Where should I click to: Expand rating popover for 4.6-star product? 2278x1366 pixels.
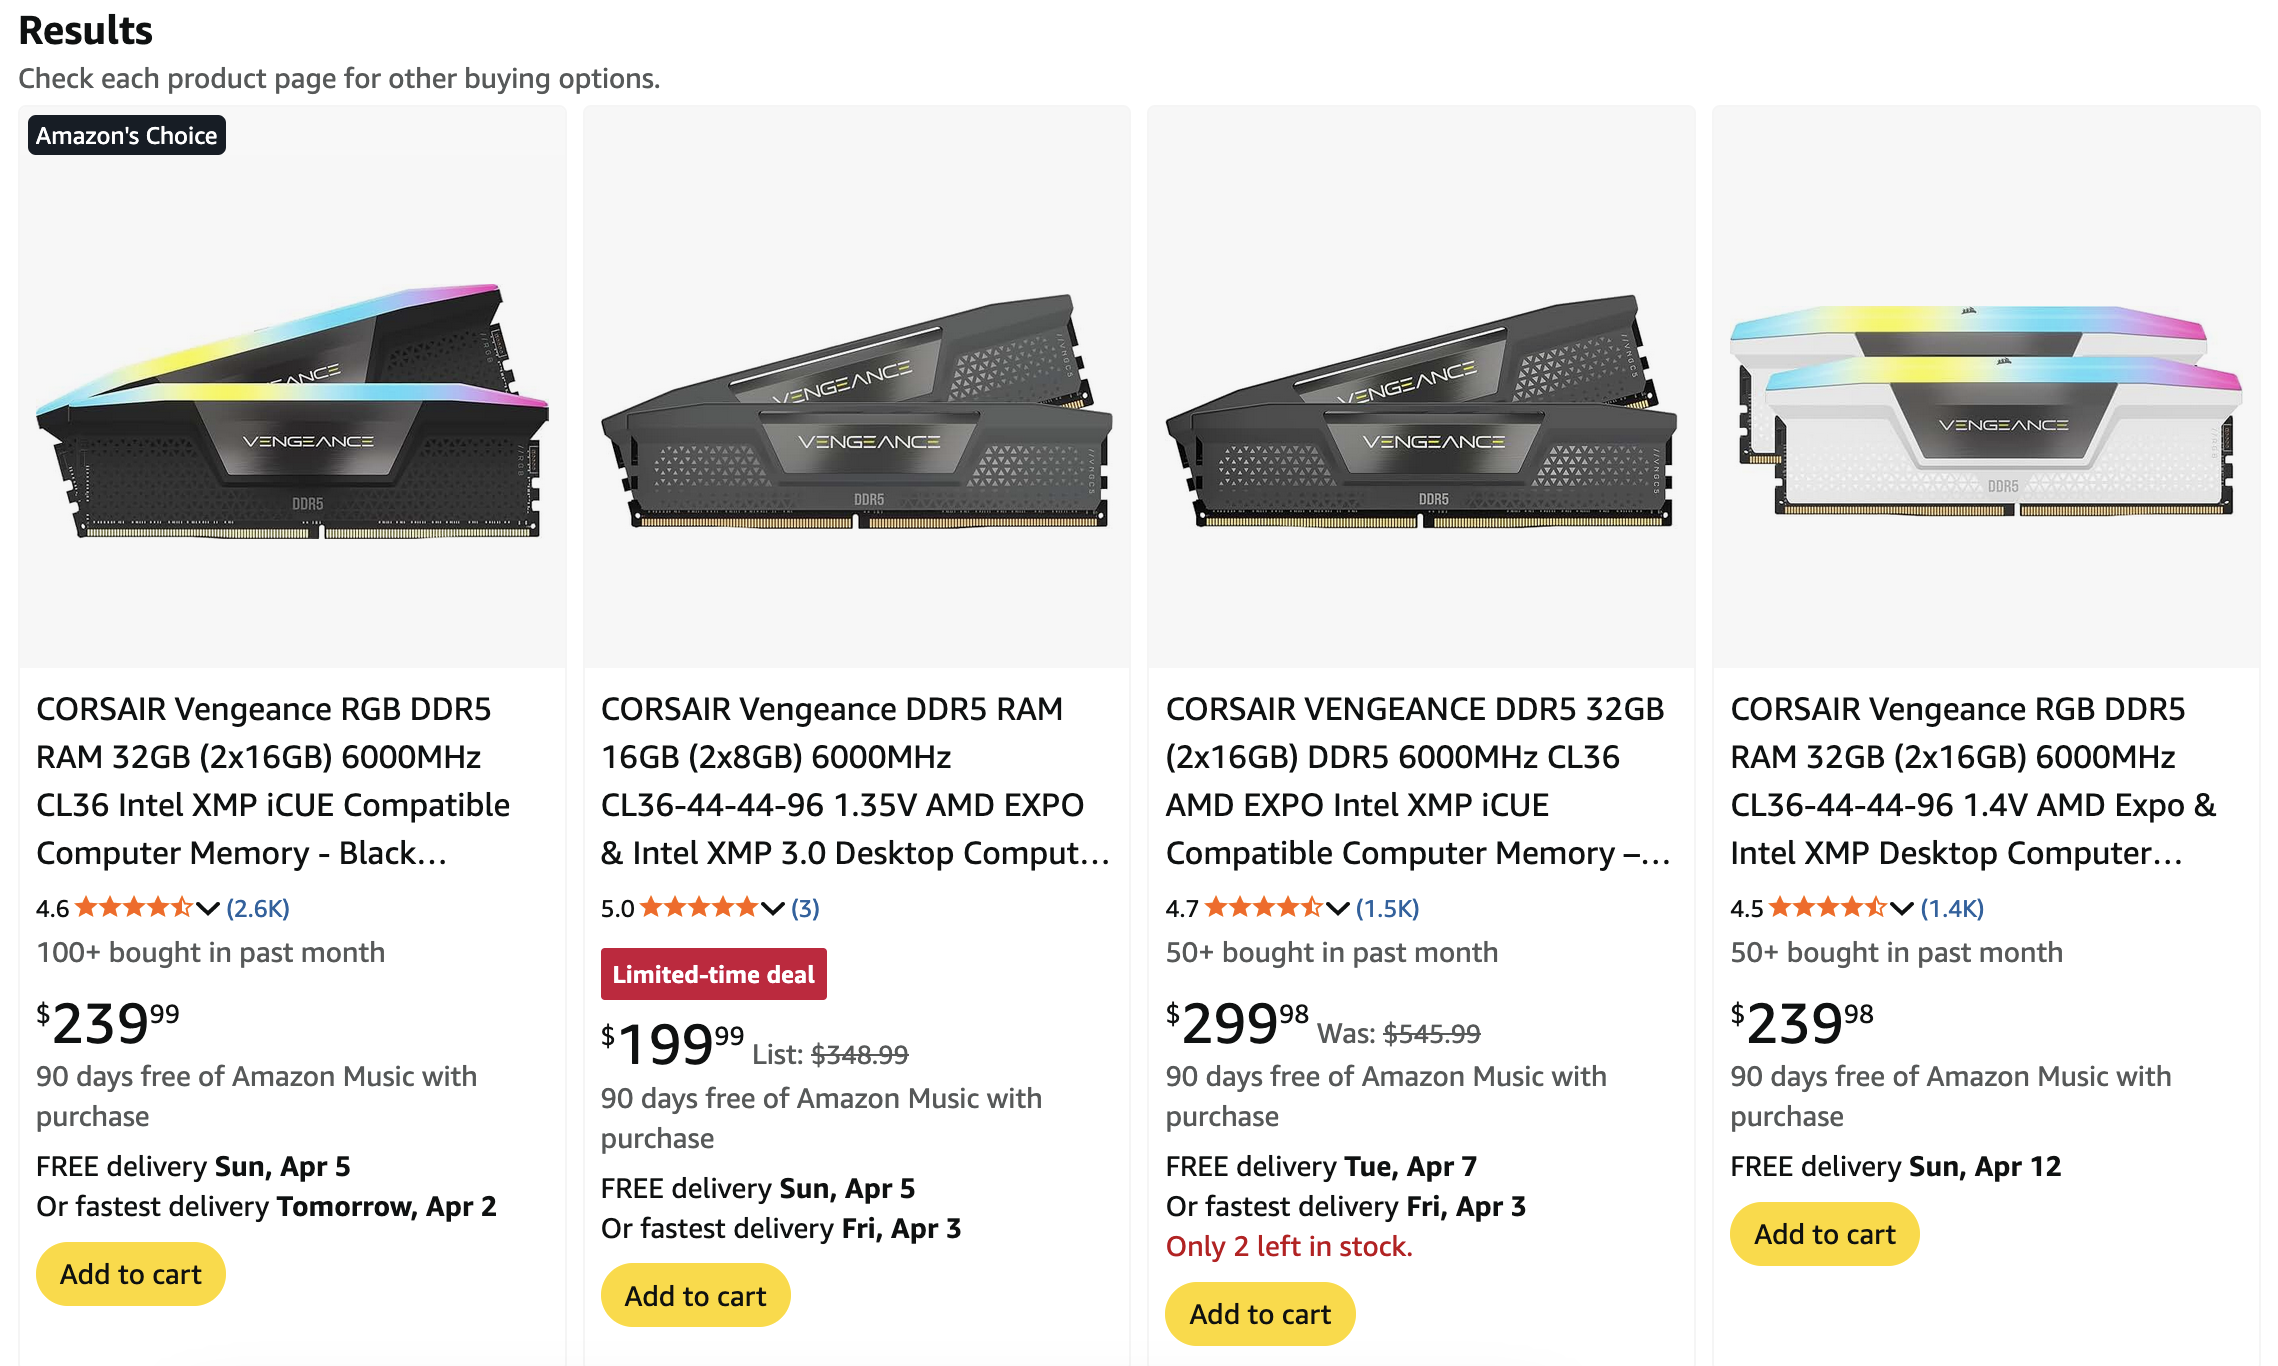click(207, 908)
